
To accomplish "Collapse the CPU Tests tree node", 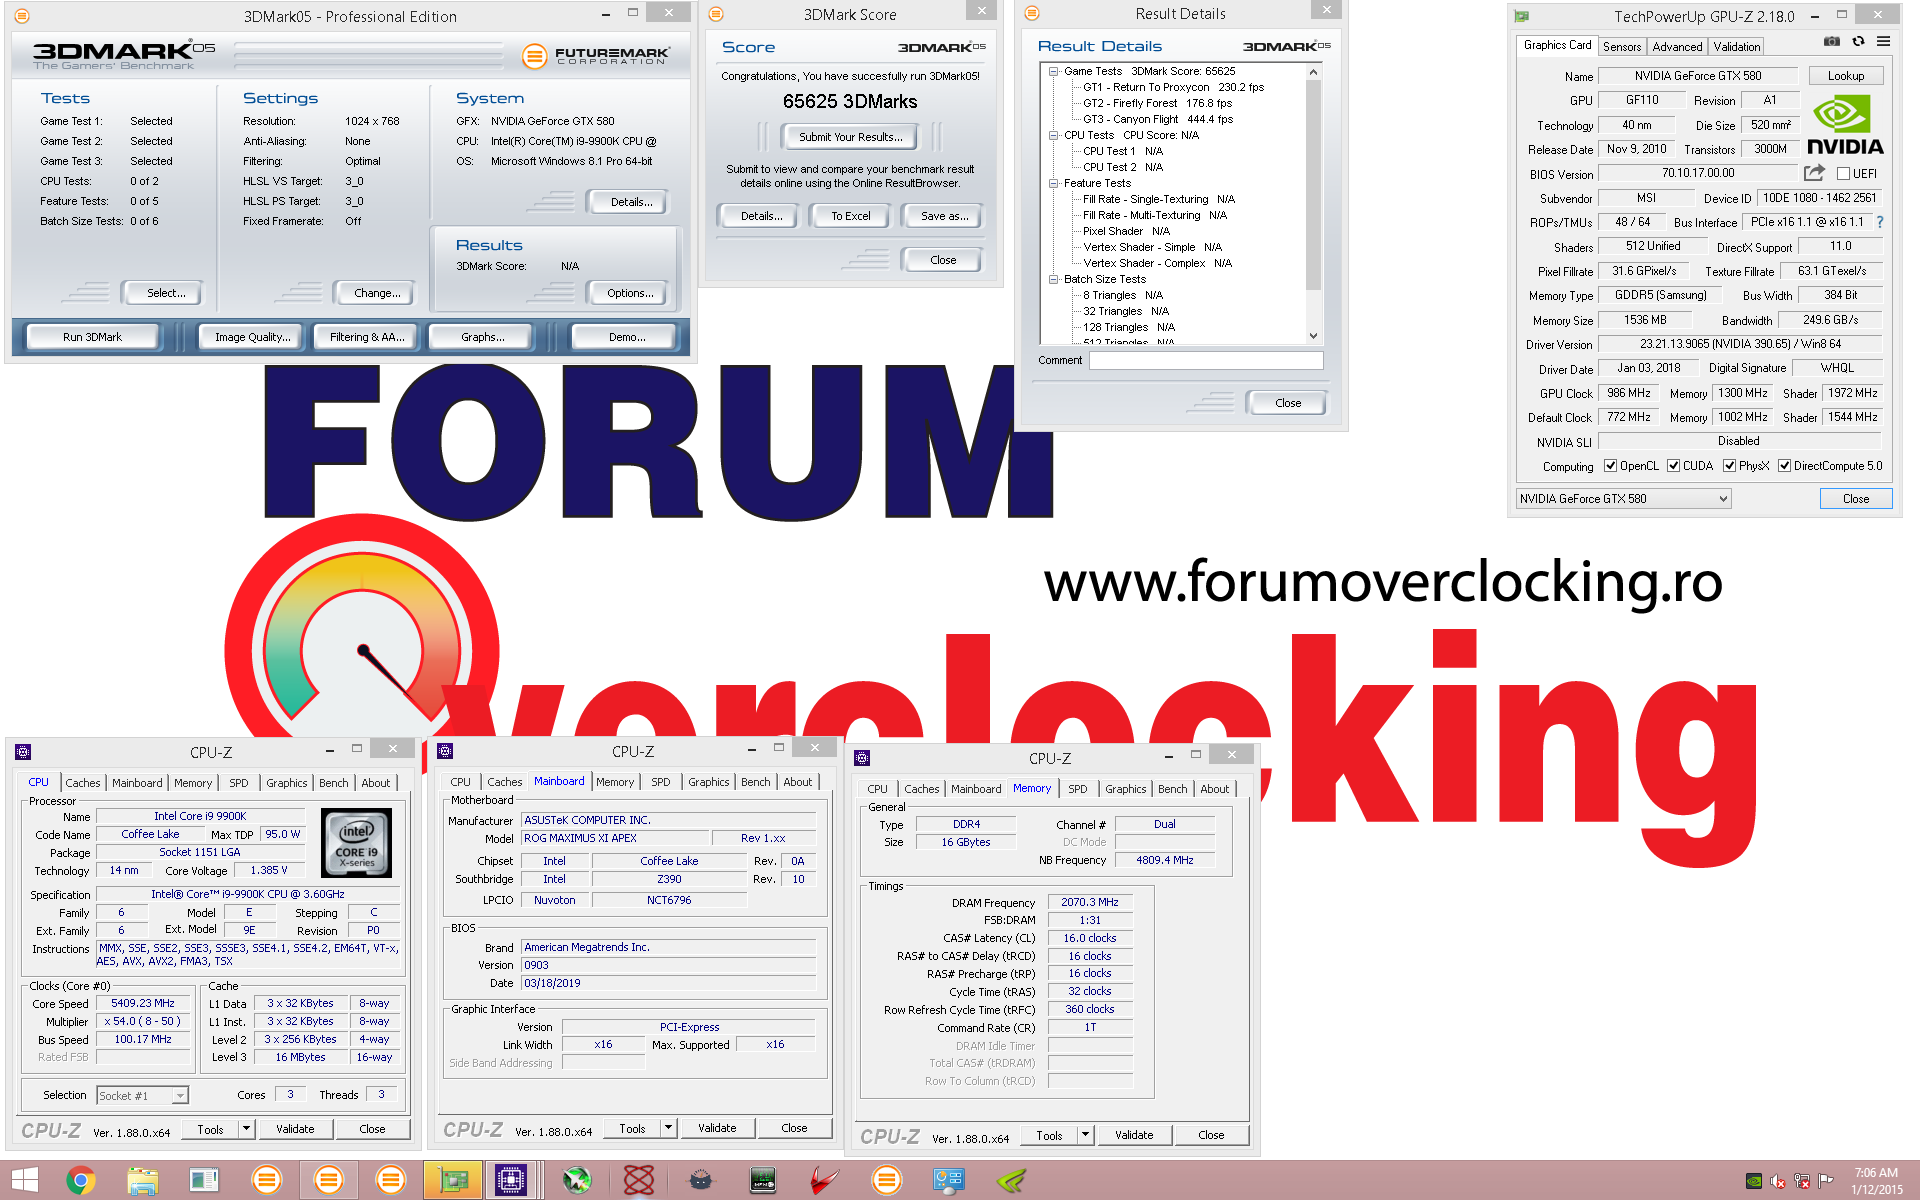I will [x=1053, y=135].
